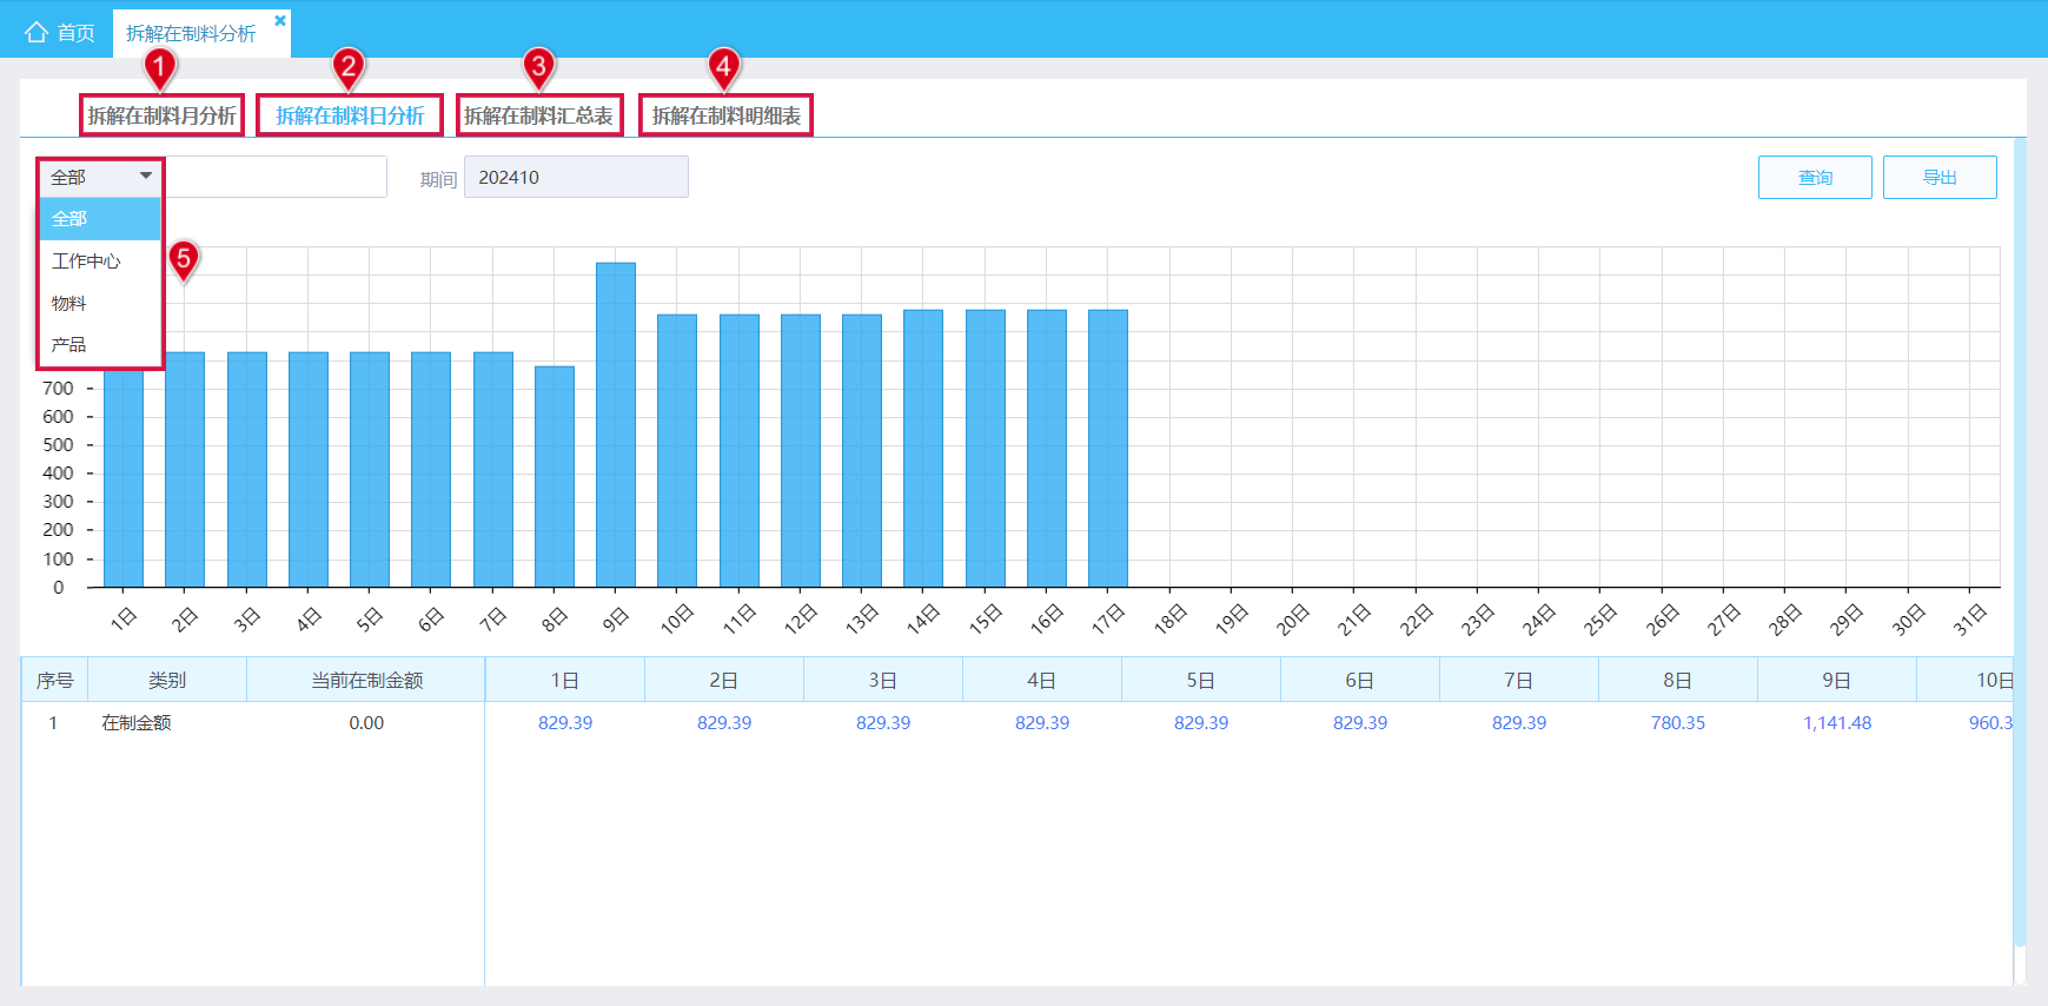Open the 829.39 link under 4日

point(1042,723)
